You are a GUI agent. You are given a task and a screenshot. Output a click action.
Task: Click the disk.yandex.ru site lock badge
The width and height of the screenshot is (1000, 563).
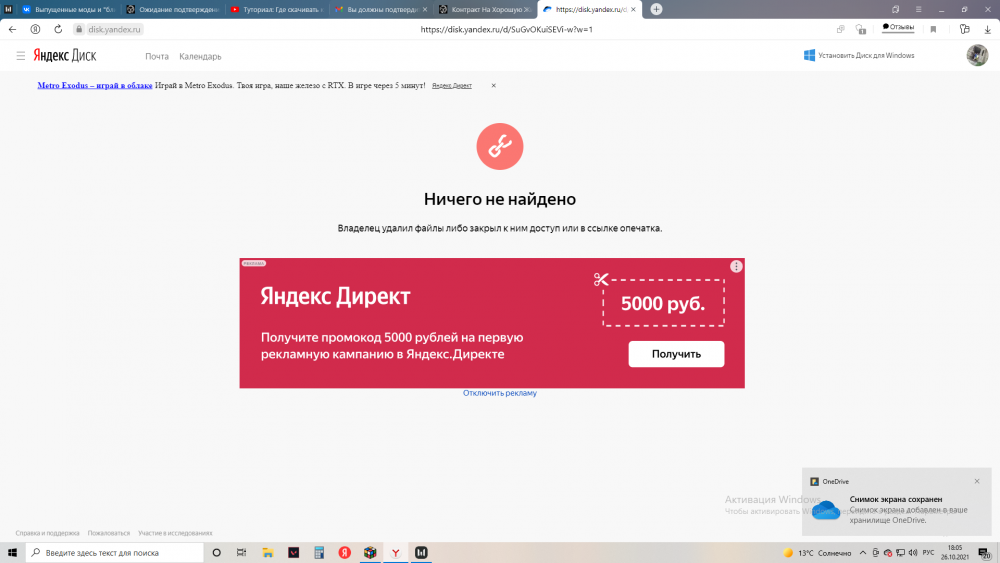click(x=108, y=29)
